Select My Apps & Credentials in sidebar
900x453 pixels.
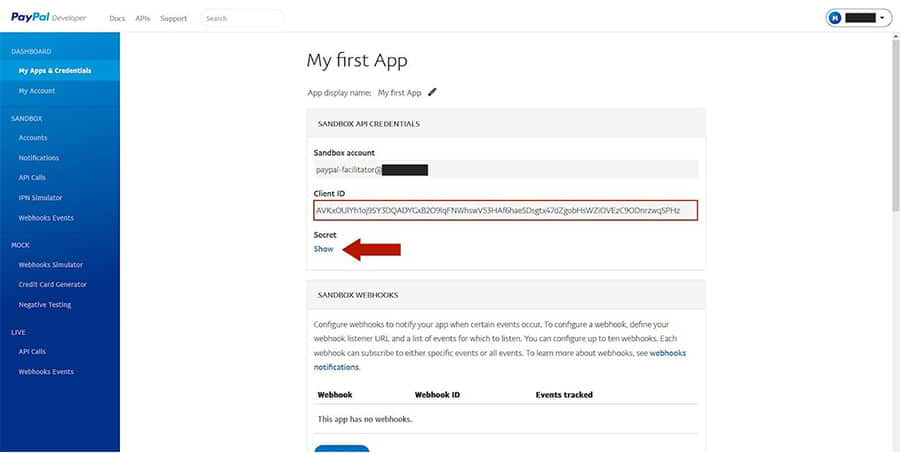55,71
